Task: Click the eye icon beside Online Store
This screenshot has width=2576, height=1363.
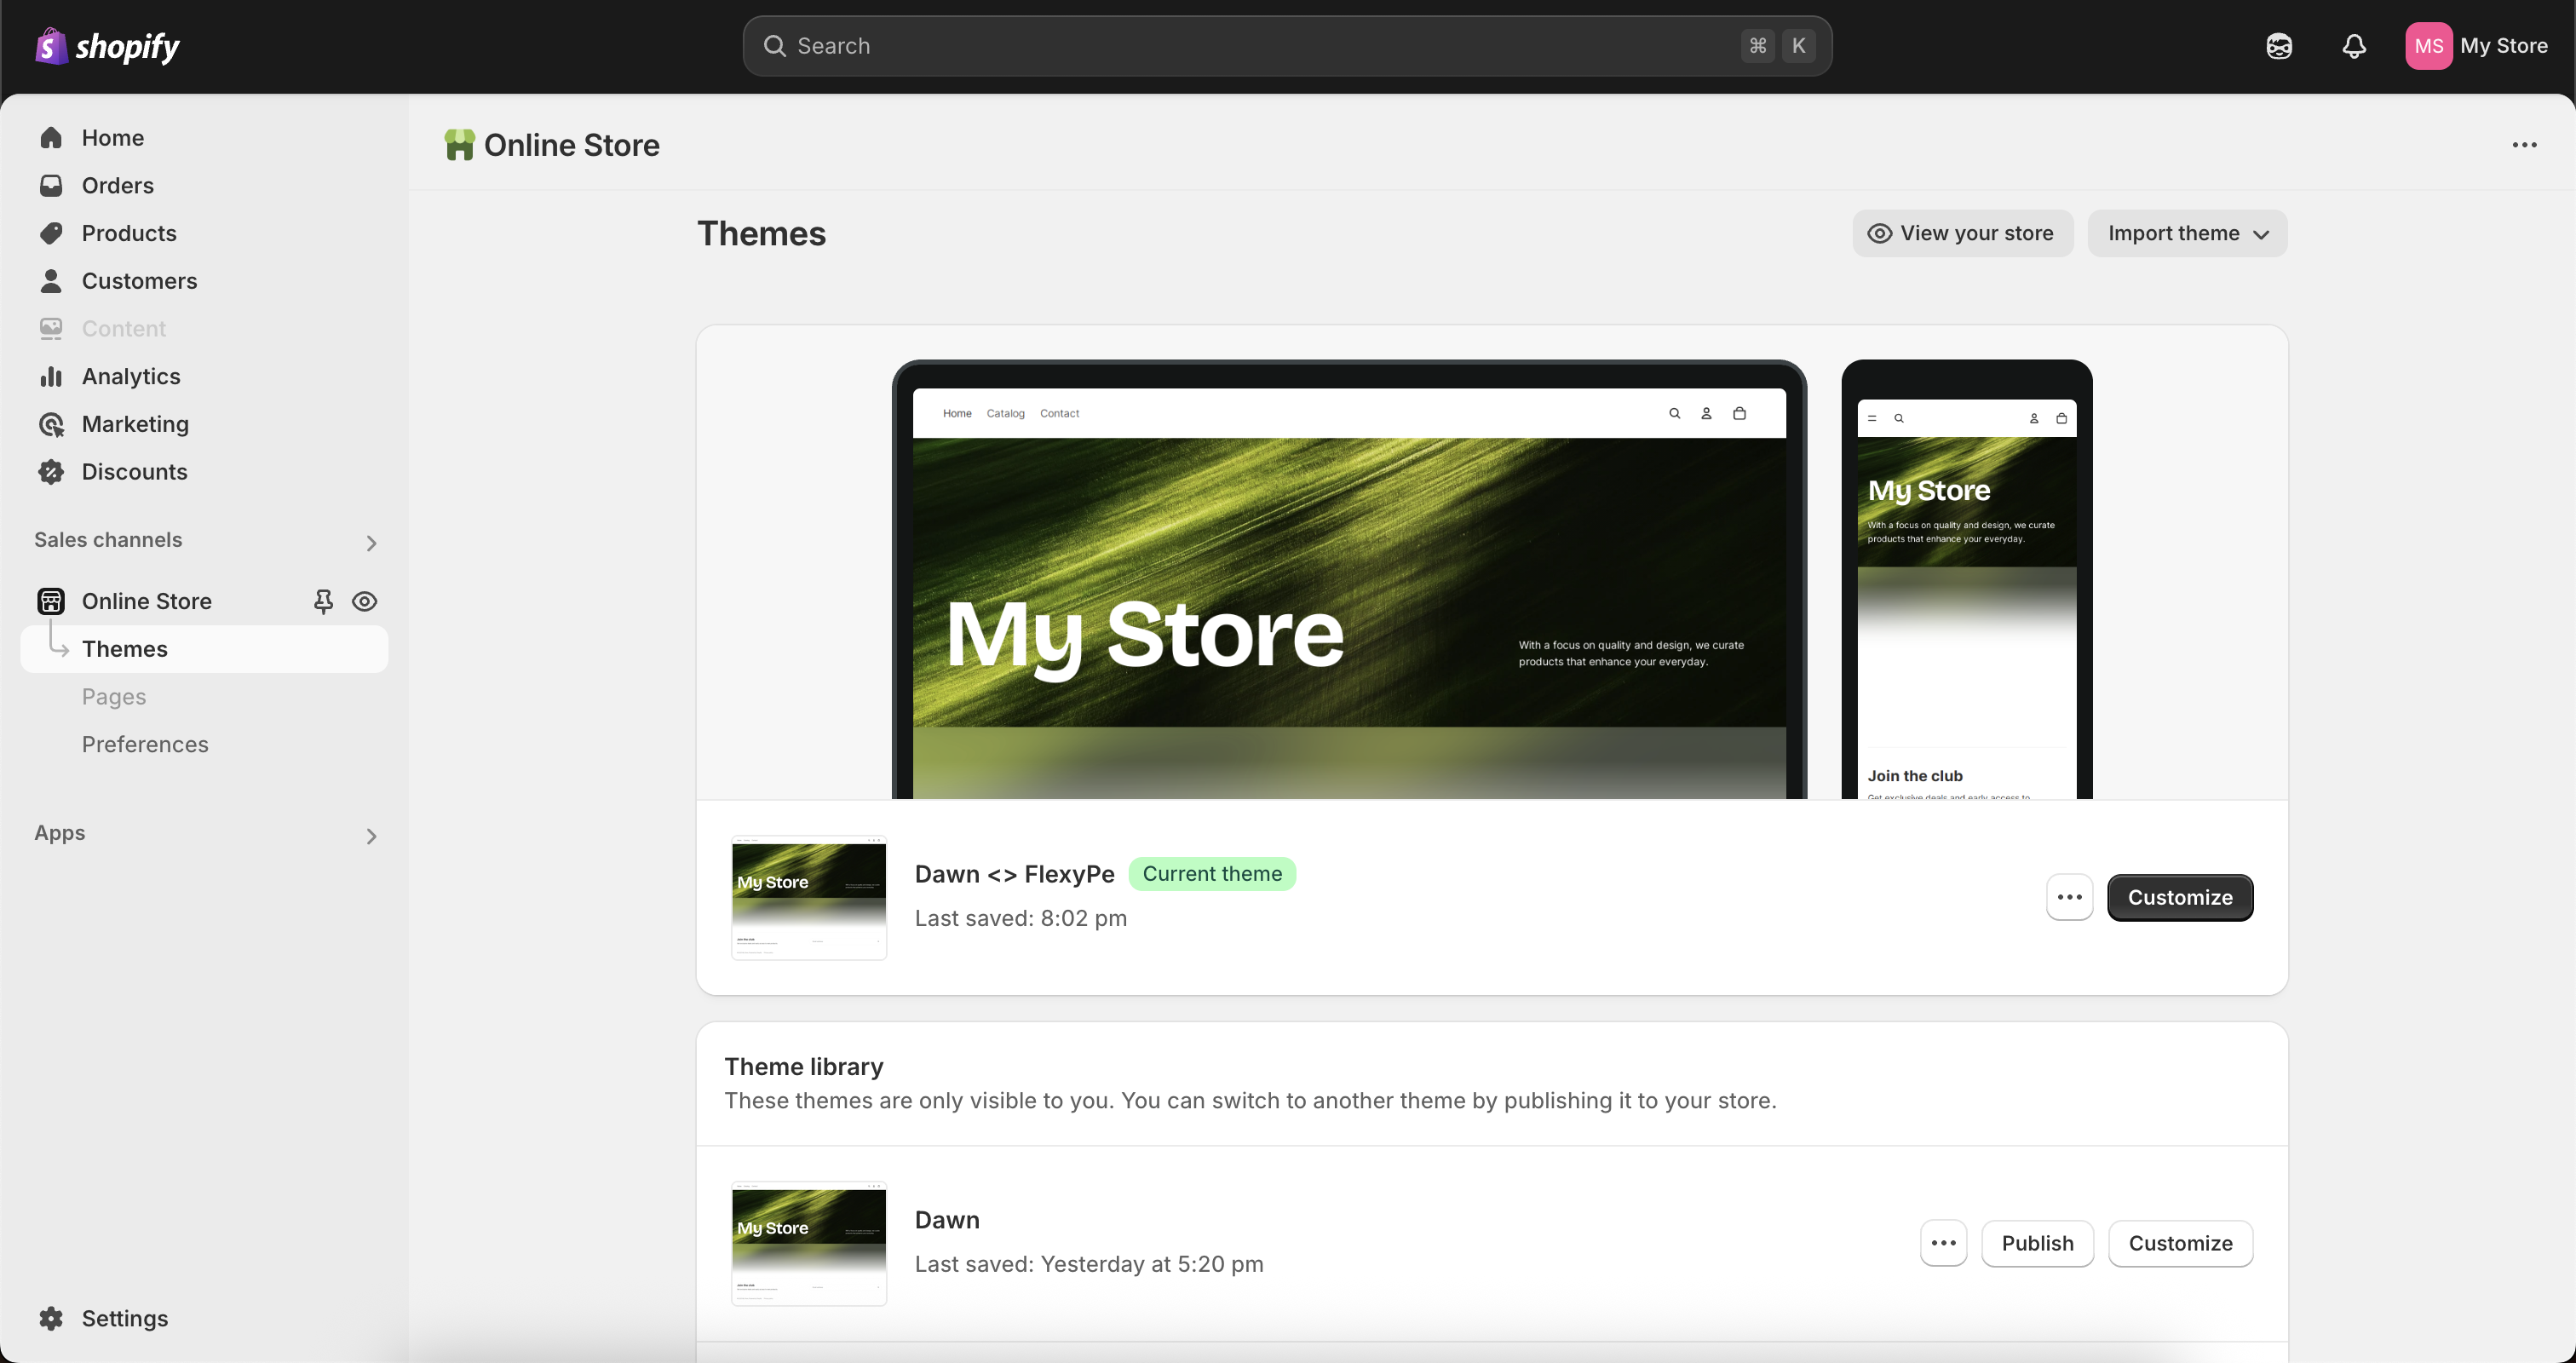Action: click(364, 601)
